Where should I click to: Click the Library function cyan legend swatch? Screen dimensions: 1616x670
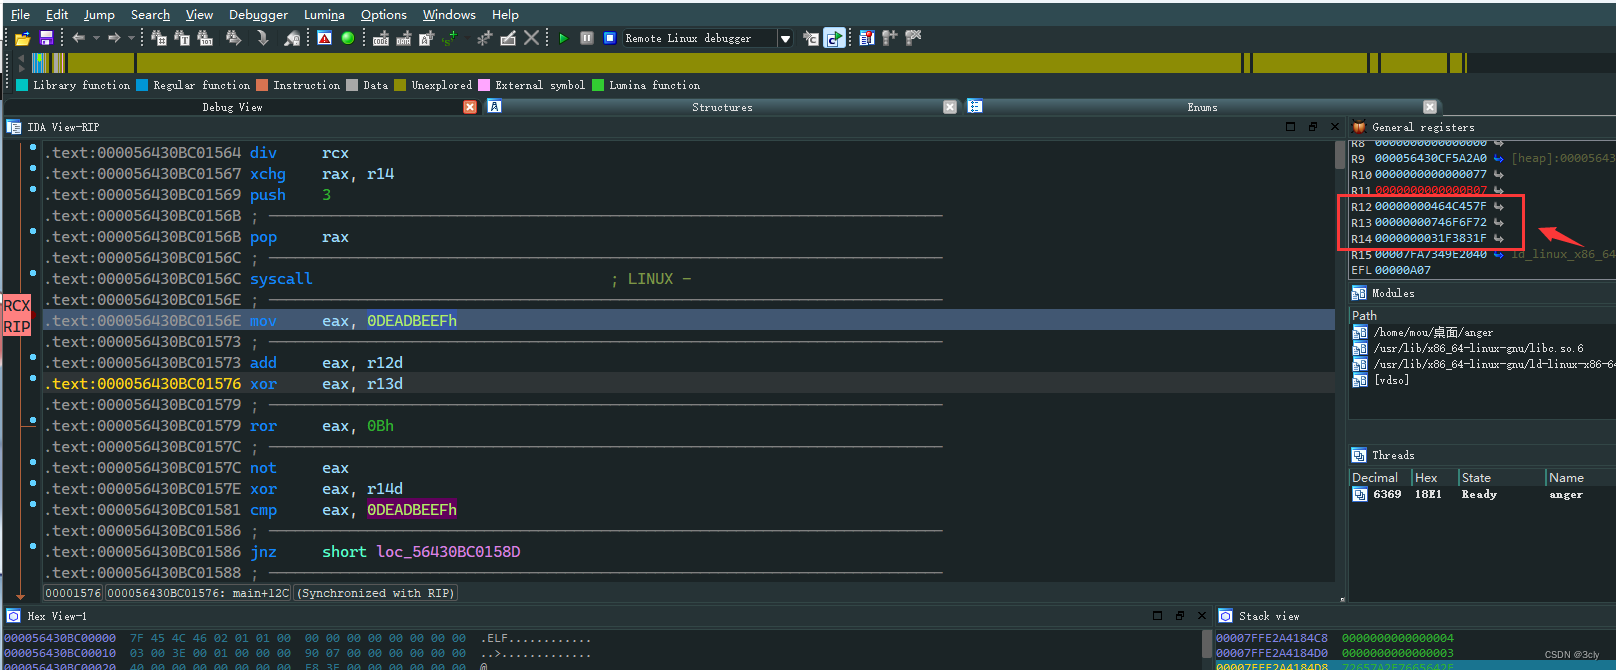click(x=22, y=85)
